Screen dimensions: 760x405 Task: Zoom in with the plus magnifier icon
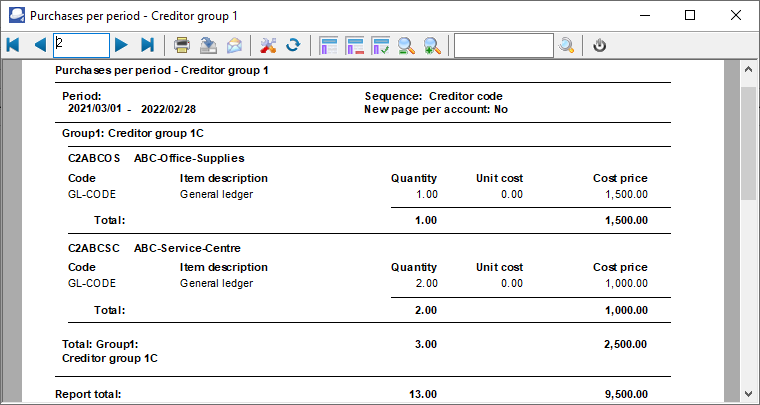point(432,46)
